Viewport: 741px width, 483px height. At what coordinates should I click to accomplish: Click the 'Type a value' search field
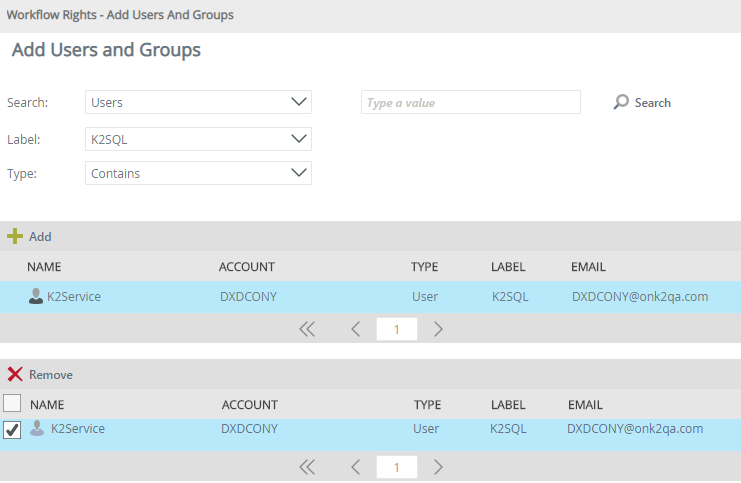pyautogui.click(x=470, y=102)
